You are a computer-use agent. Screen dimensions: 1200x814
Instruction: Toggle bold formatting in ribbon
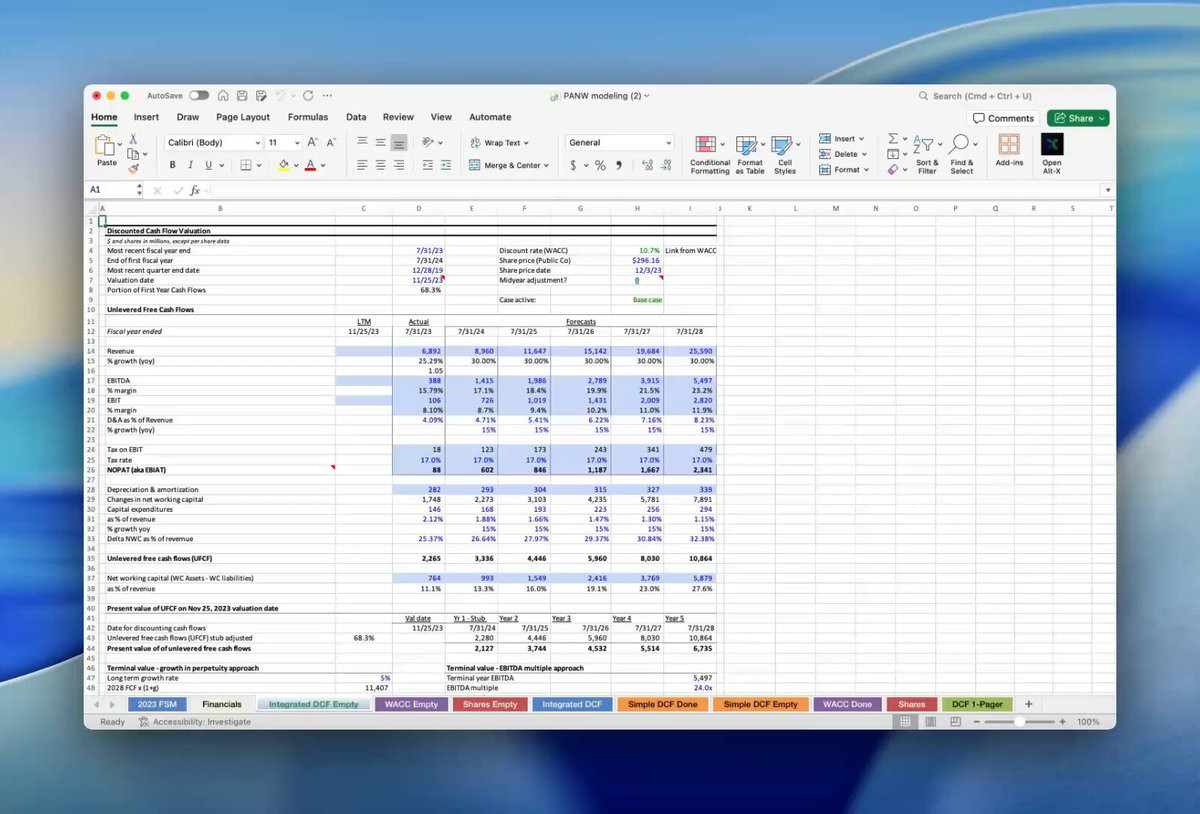173,166
